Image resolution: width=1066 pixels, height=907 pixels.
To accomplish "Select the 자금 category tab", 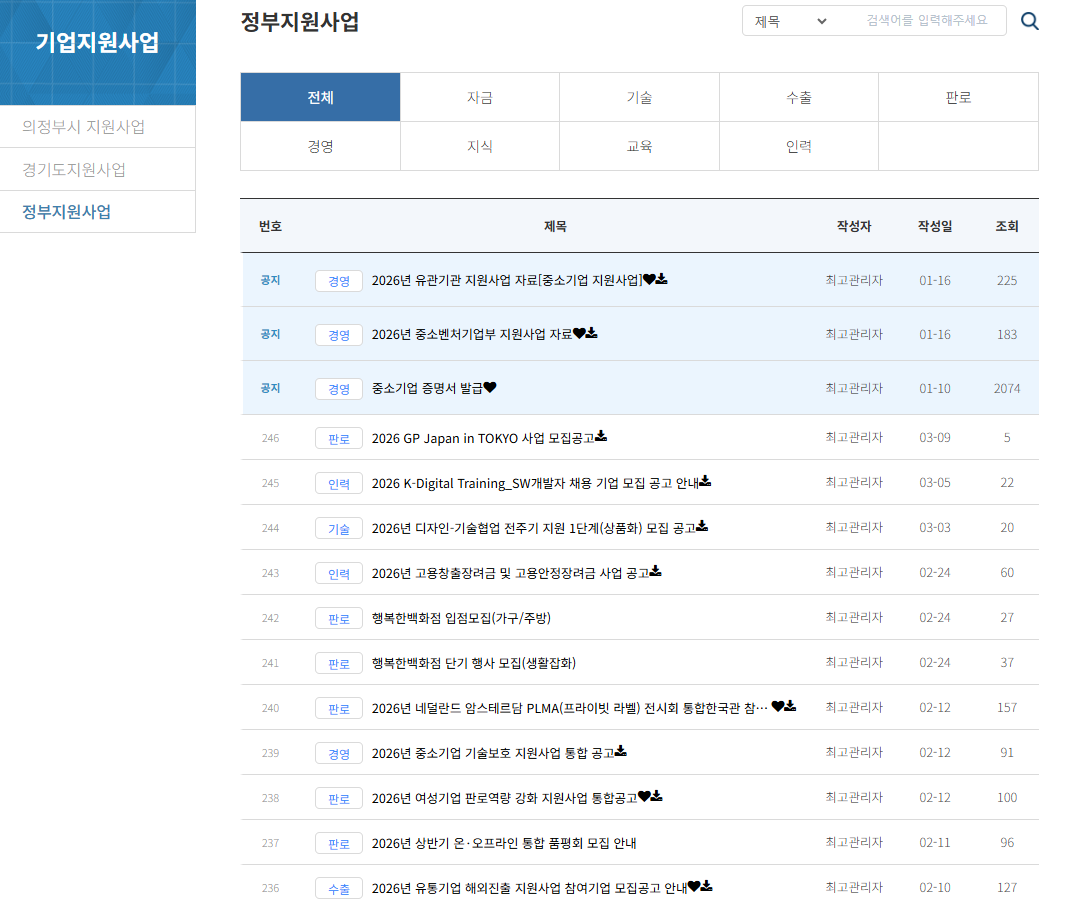I will [x=480, y=97].
